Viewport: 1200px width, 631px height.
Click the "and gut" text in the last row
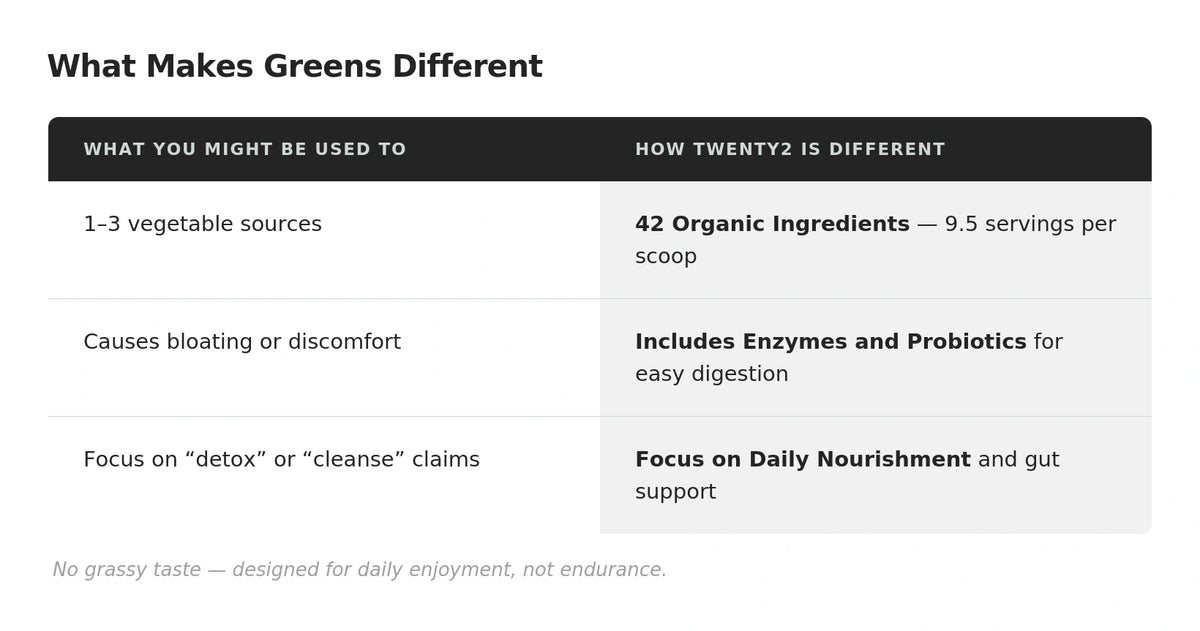[1018, 460]
